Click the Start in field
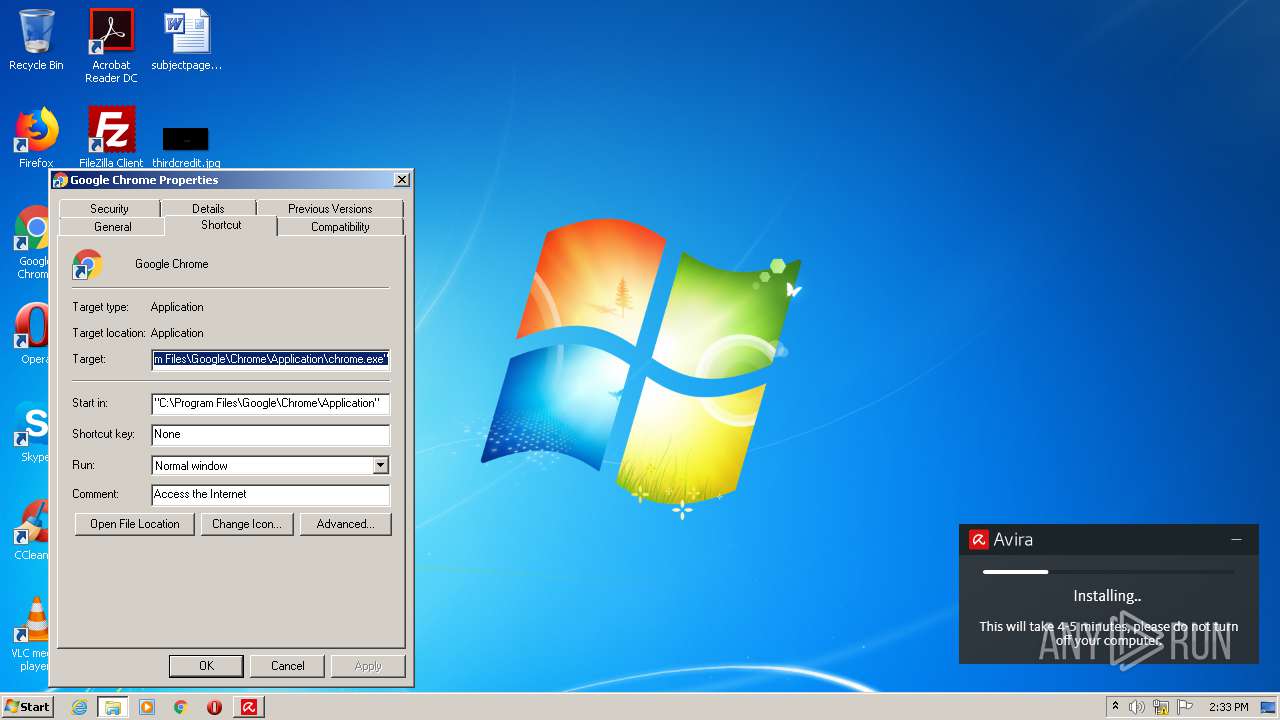 pyautogui.click(x=270, y=403)
